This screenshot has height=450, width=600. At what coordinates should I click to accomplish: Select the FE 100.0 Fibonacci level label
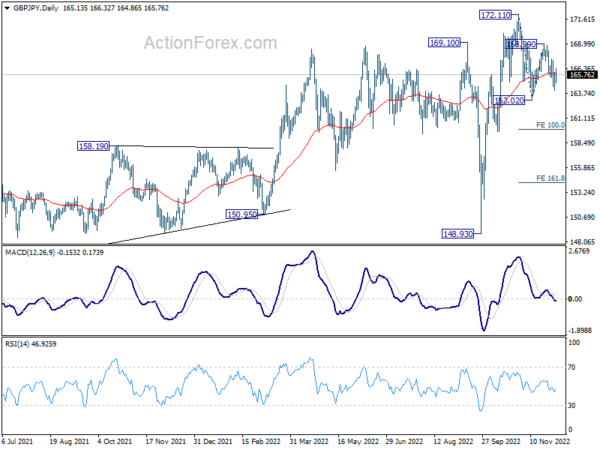coord(550,125)
